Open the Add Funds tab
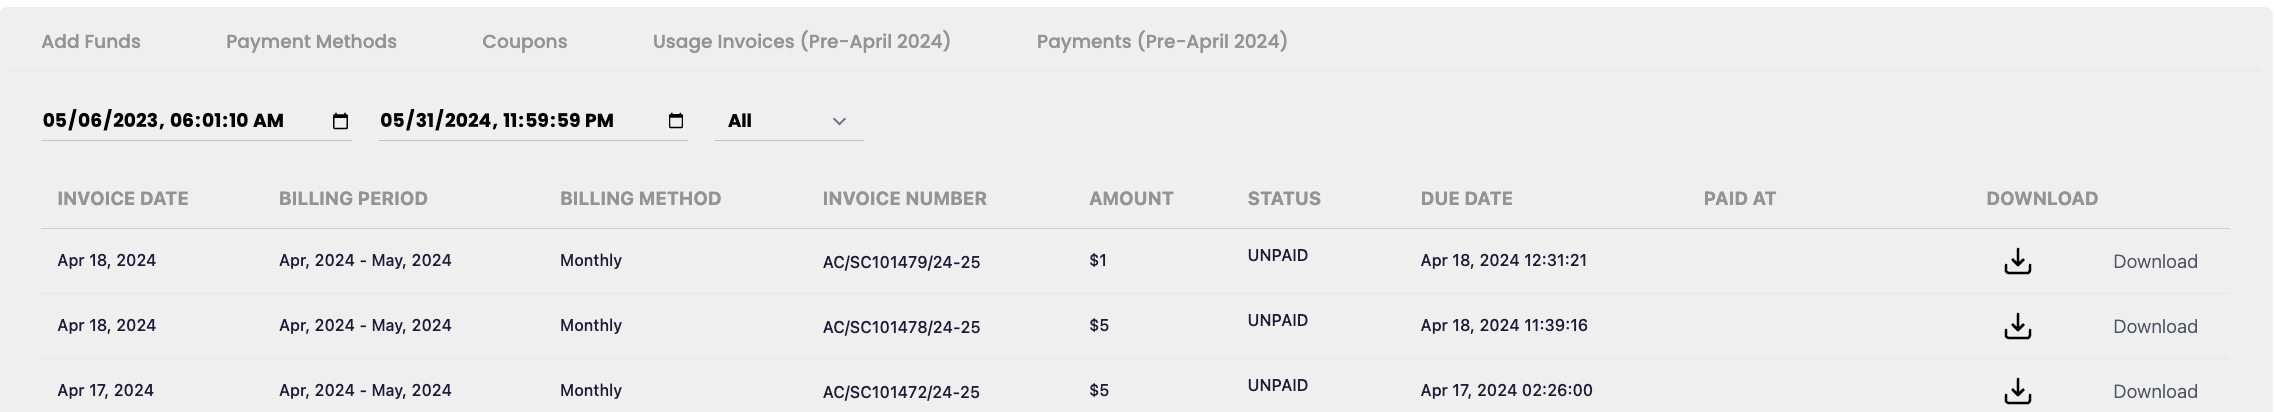The image size is (2274, 412). [x=91, y=42]
